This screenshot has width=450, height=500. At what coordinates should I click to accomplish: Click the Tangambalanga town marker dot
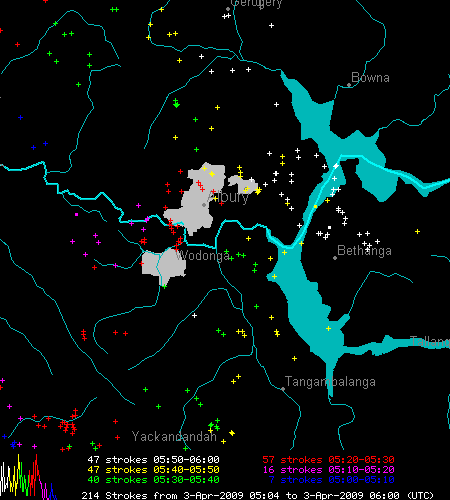click(283, 389)
